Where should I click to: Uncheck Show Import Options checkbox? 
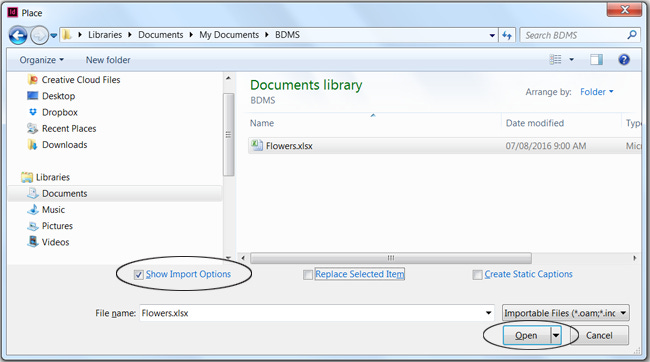click(x=139, y=275)
